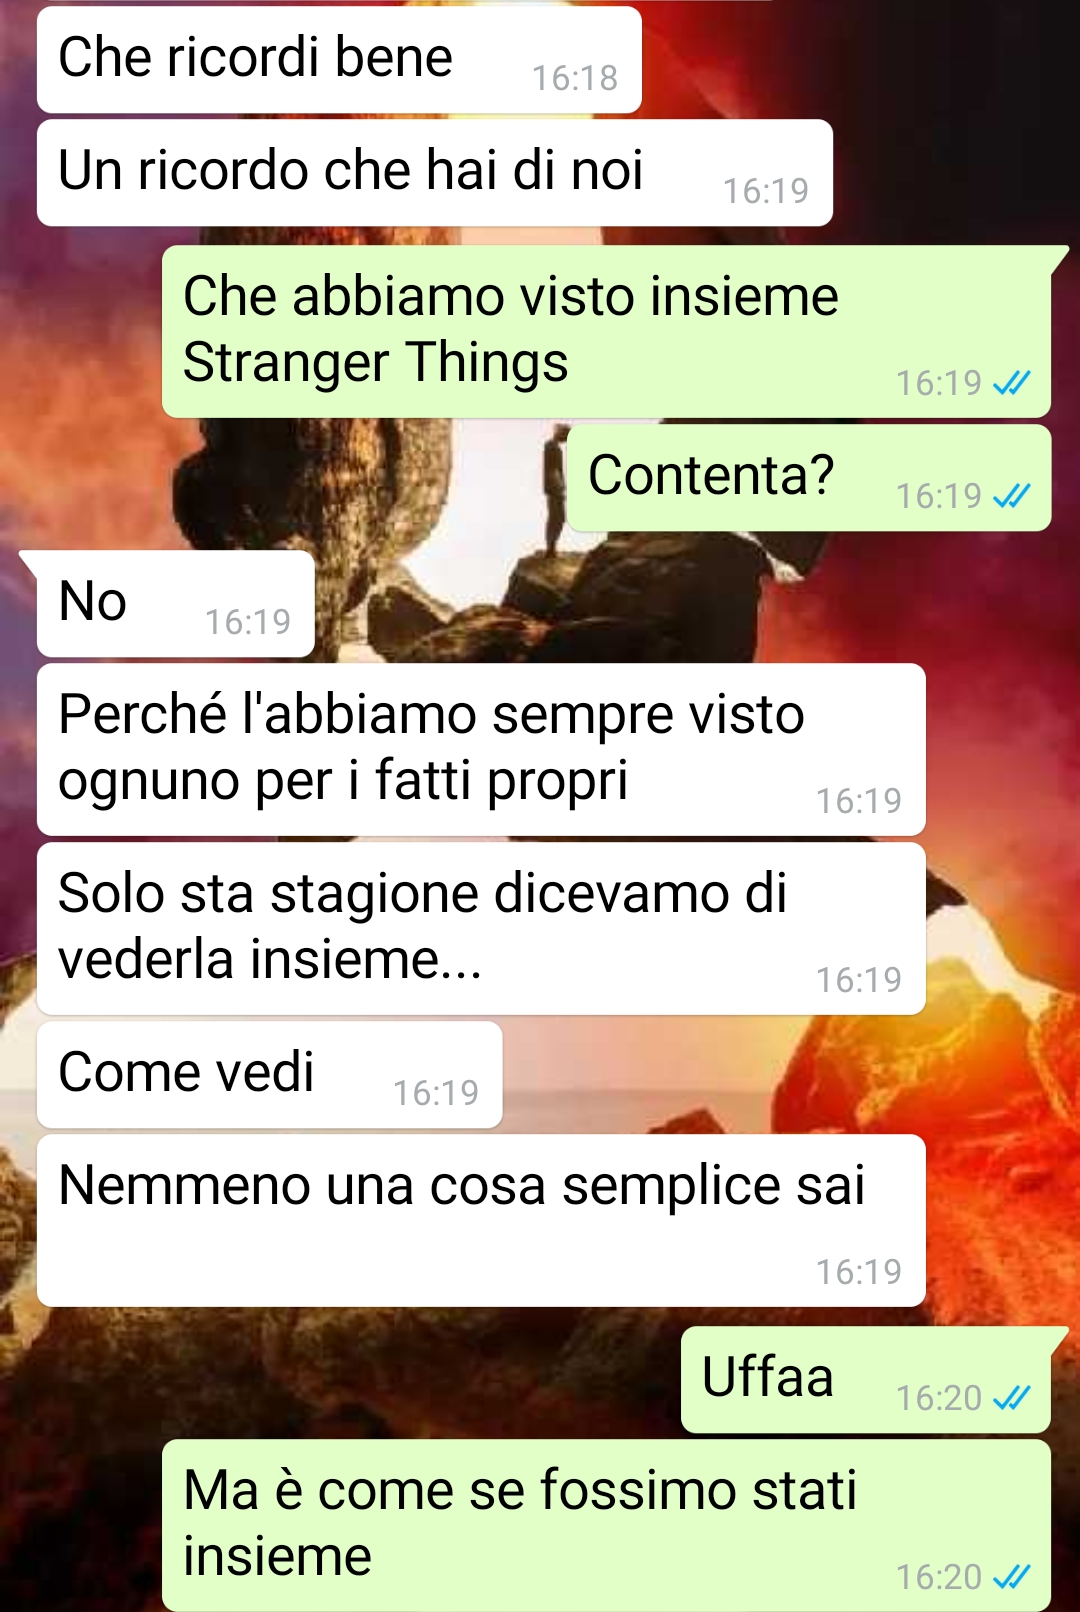Tap the 16:19 timestamp beside "No"
Image resolution: width=1080 pixels, height=1612 pixels.
click(248, 622)
